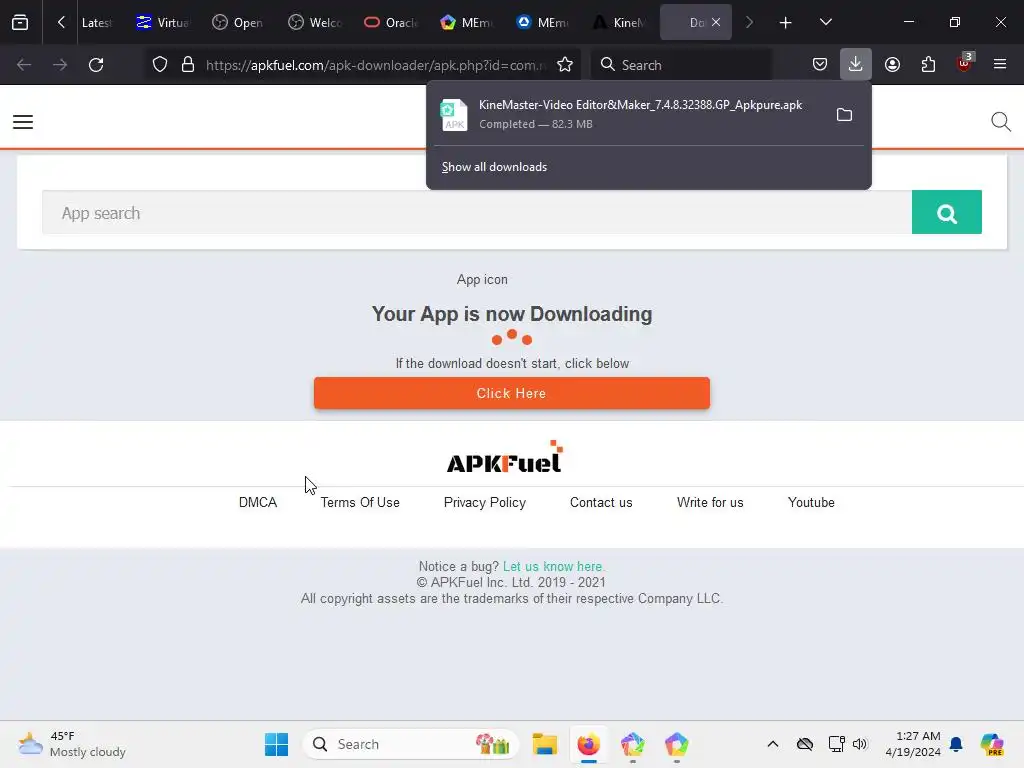Open the APKFuel site hamburger menu
The height and width of the screenshot is (768, 1024).
(23, 121)
